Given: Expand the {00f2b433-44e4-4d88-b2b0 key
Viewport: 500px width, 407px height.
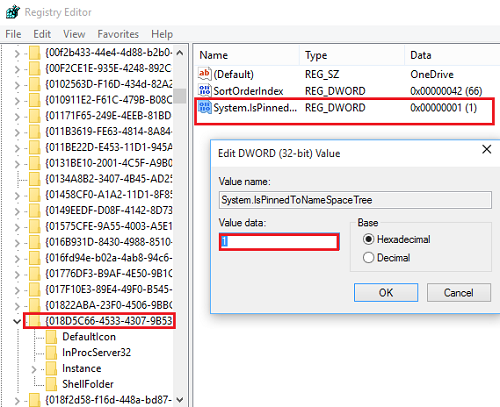Looking at the screenshot, I should coord(17,53).
